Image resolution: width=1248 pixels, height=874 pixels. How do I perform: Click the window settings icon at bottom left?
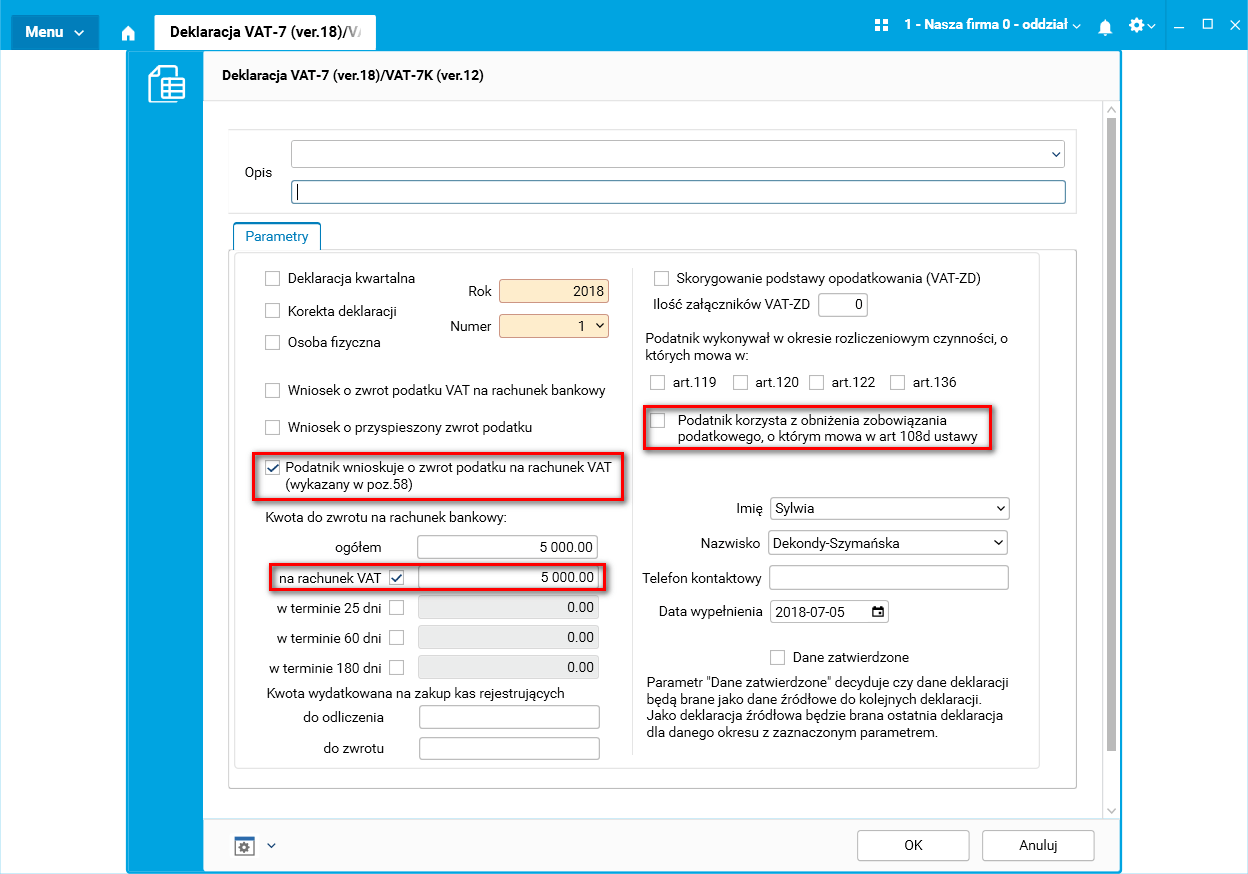coord(245,846)
